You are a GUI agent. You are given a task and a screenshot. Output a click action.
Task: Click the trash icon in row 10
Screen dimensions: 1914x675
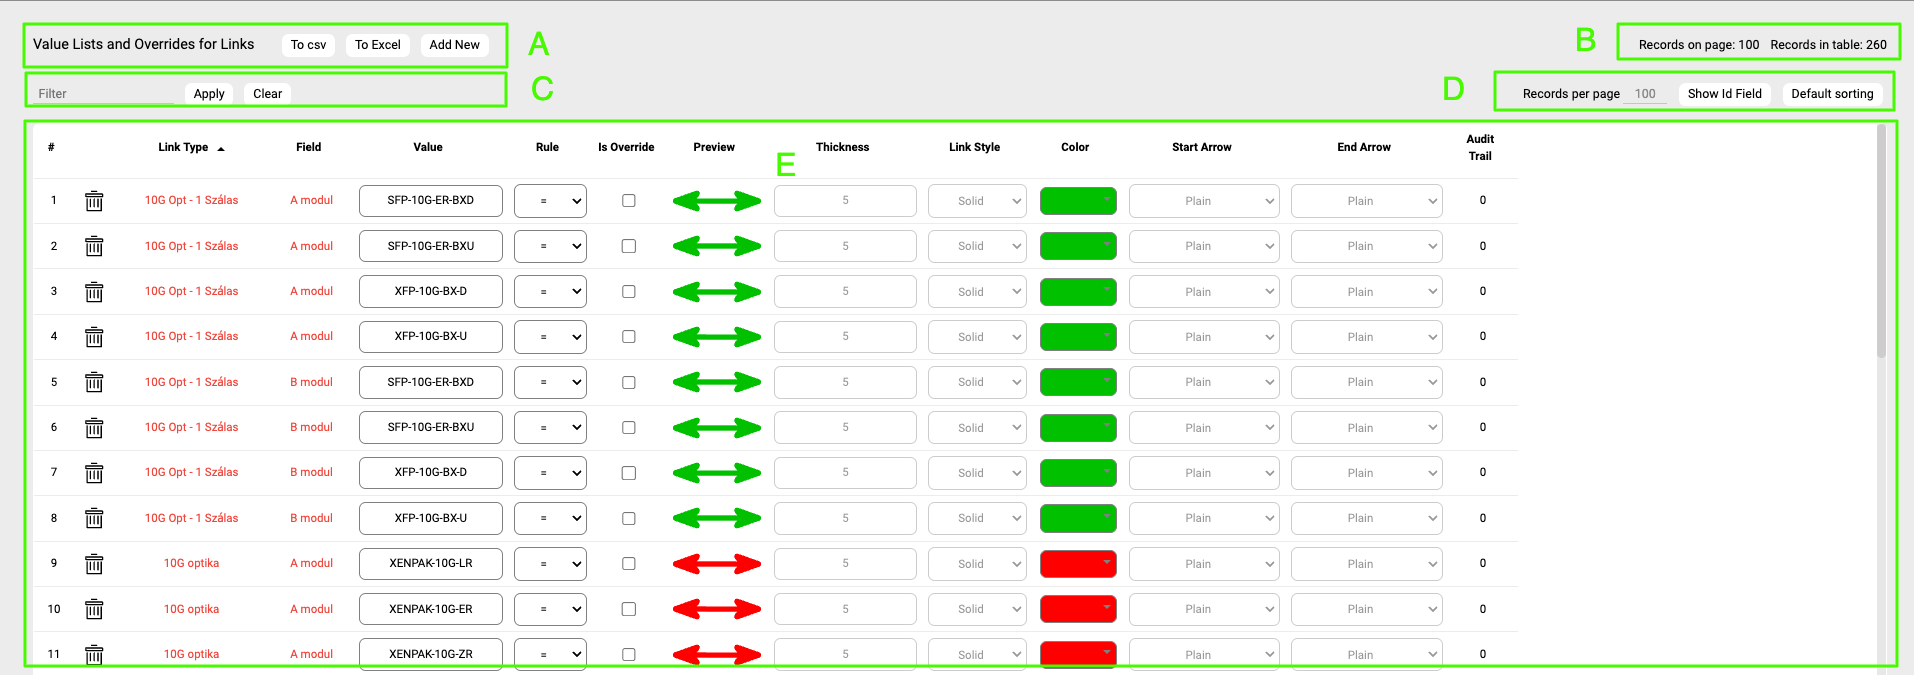(94, 609)
